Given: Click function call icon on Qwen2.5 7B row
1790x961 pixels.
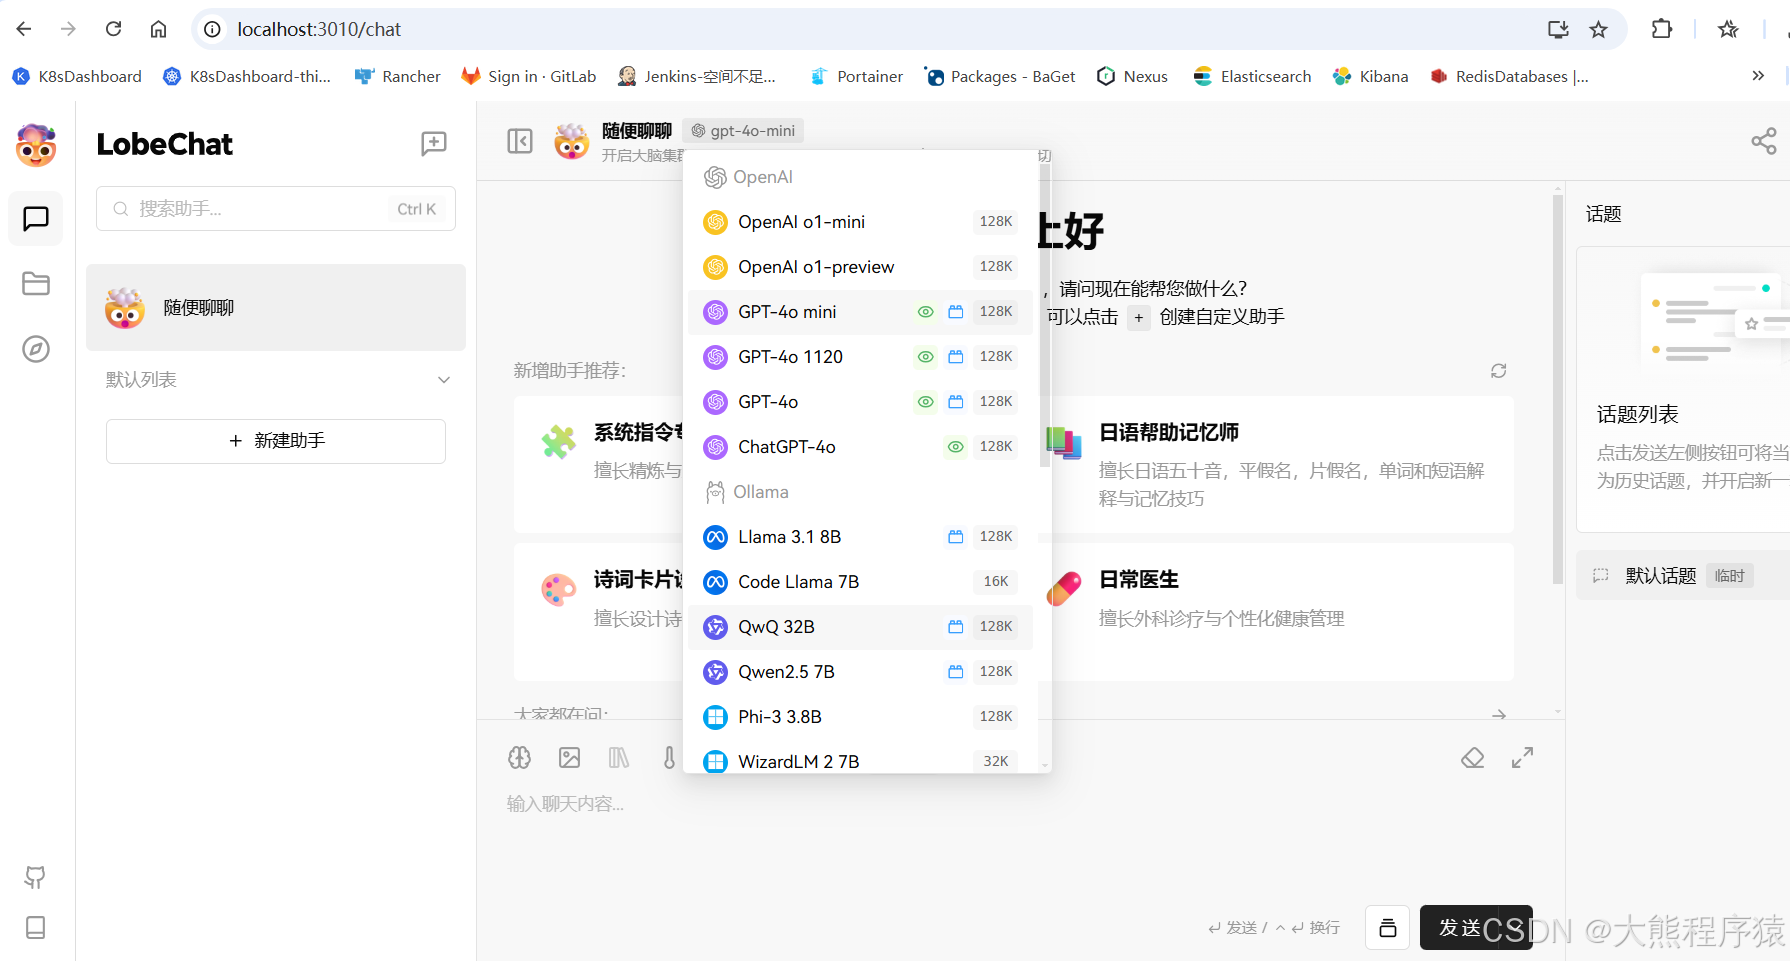Looking at the screenshot, I should [956, 672].
